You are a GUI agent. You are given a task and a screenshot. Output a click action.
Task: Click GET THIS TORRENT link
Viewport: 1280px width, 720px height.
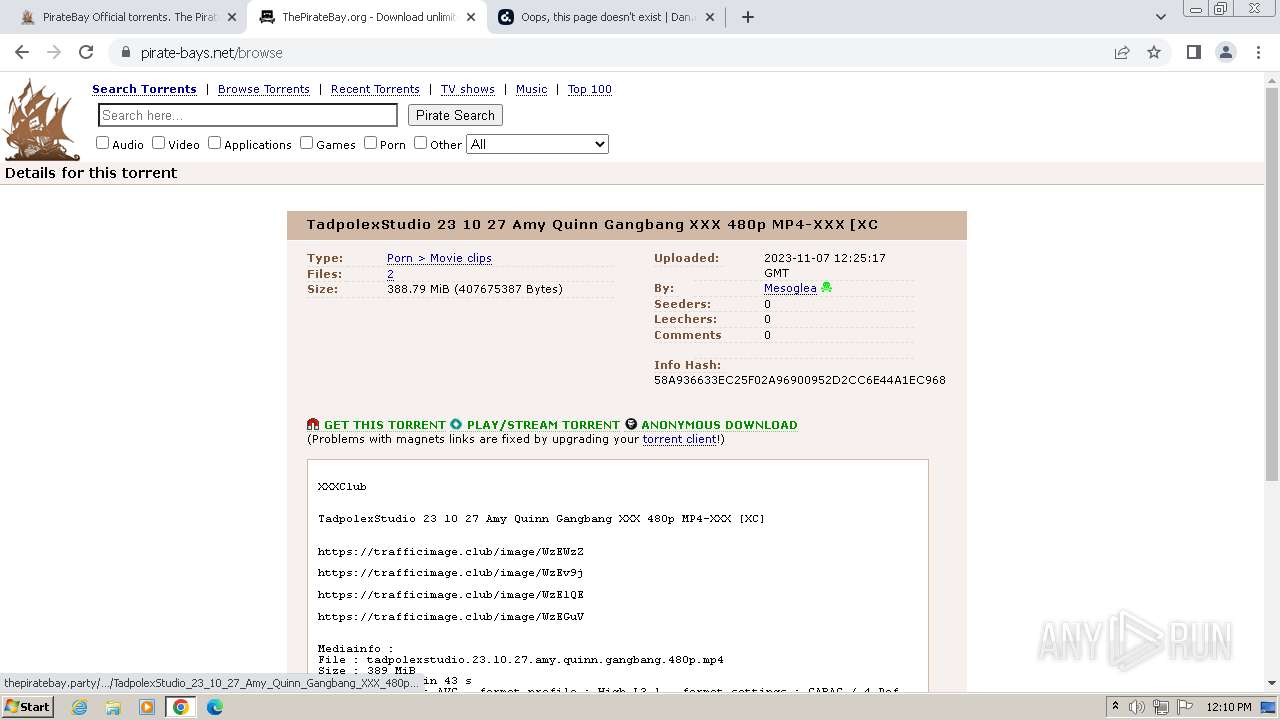[385, 425]
